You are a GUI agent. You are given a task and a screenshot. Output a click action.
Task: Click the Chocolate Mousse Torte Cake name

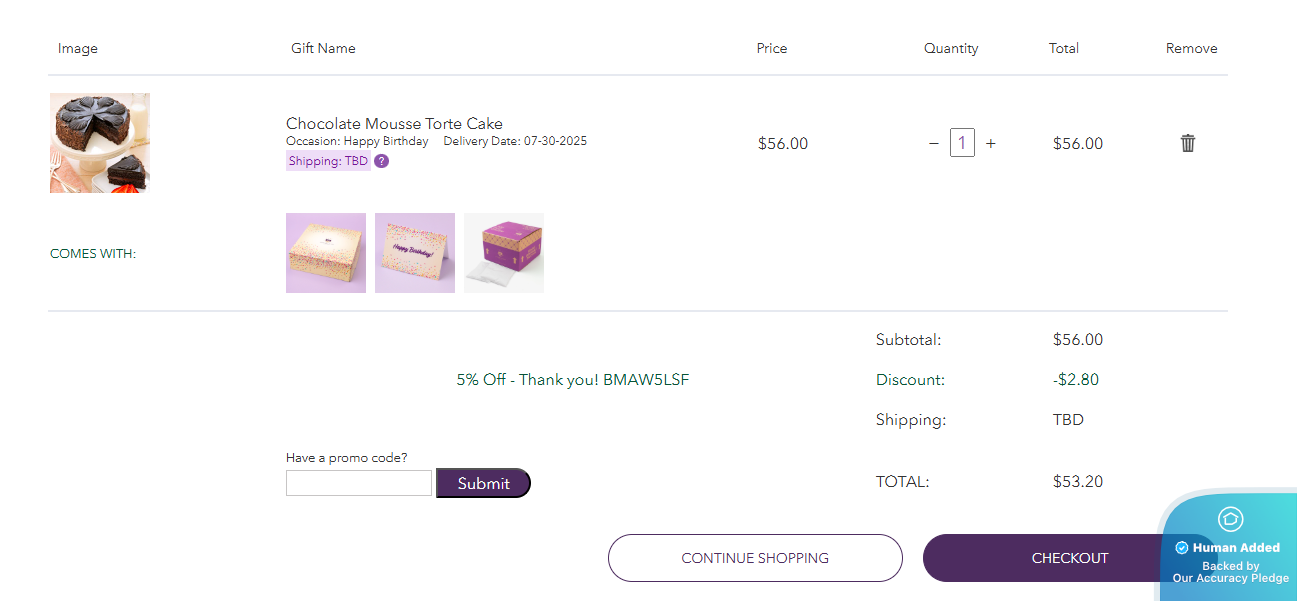coord(394,124)
